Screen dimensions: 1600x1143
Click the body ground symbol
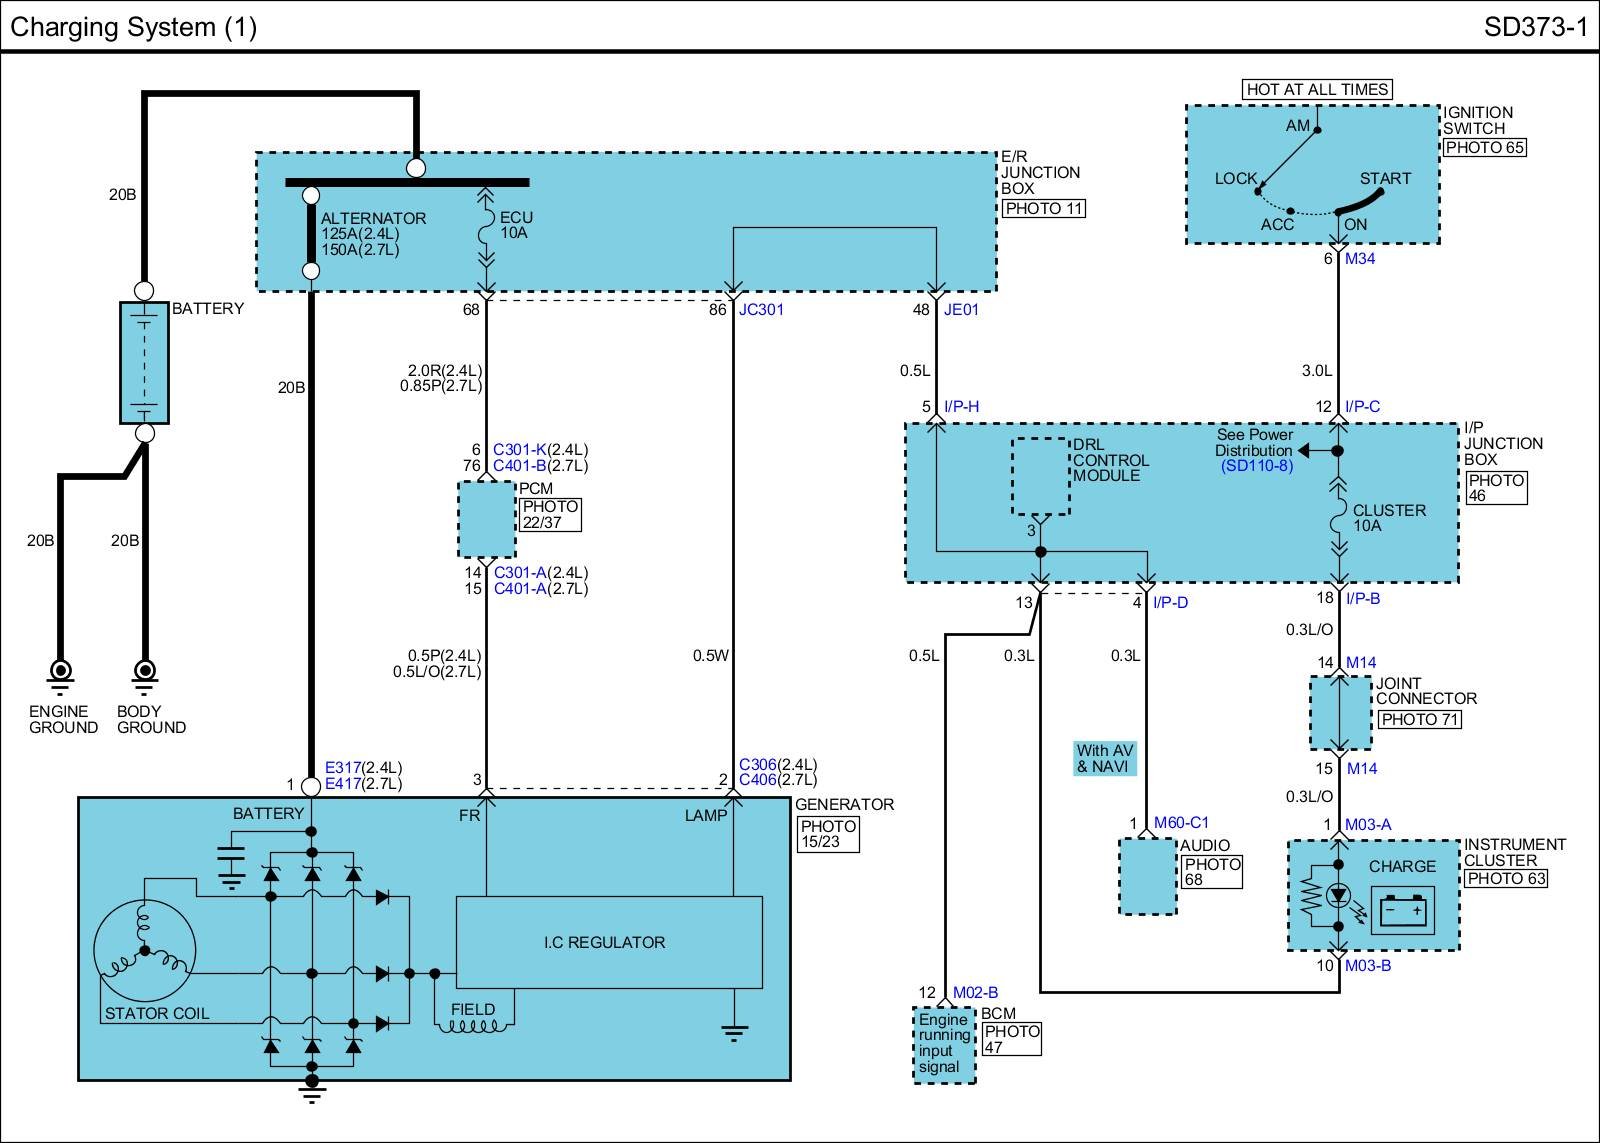coord(145,673)
